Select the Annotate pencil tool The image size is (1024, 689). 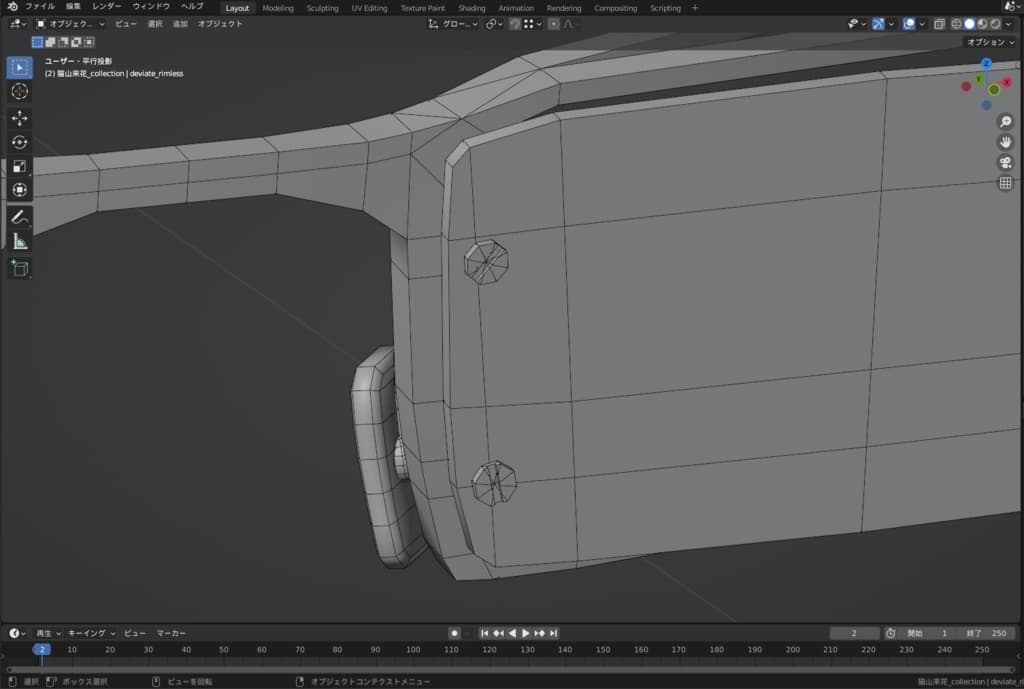pos(20,217)
